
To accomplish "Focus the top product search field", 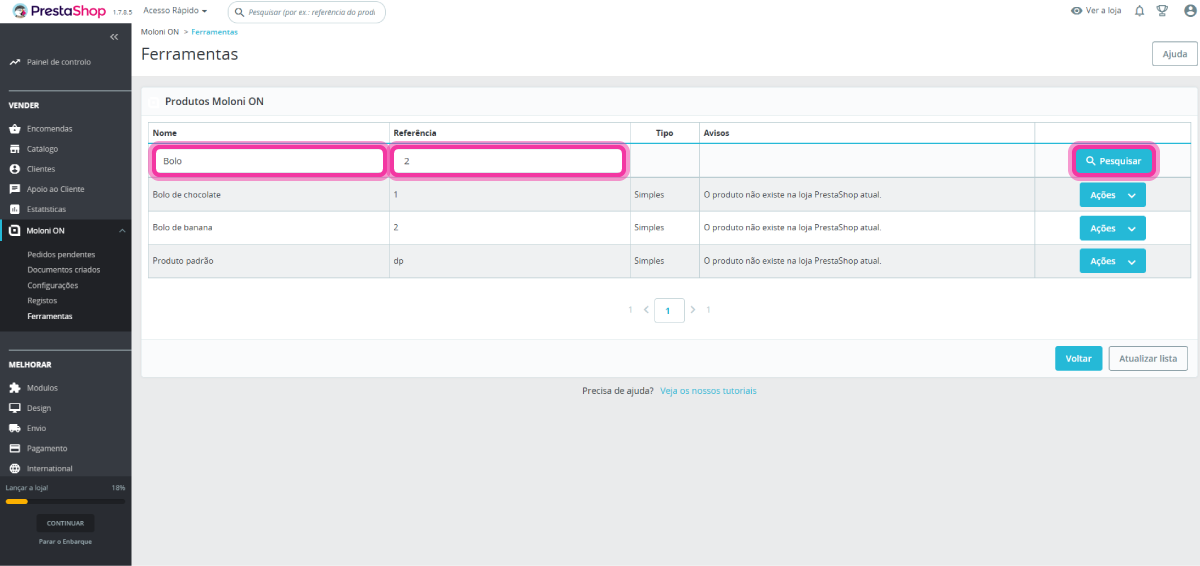I will coord(306,12).
